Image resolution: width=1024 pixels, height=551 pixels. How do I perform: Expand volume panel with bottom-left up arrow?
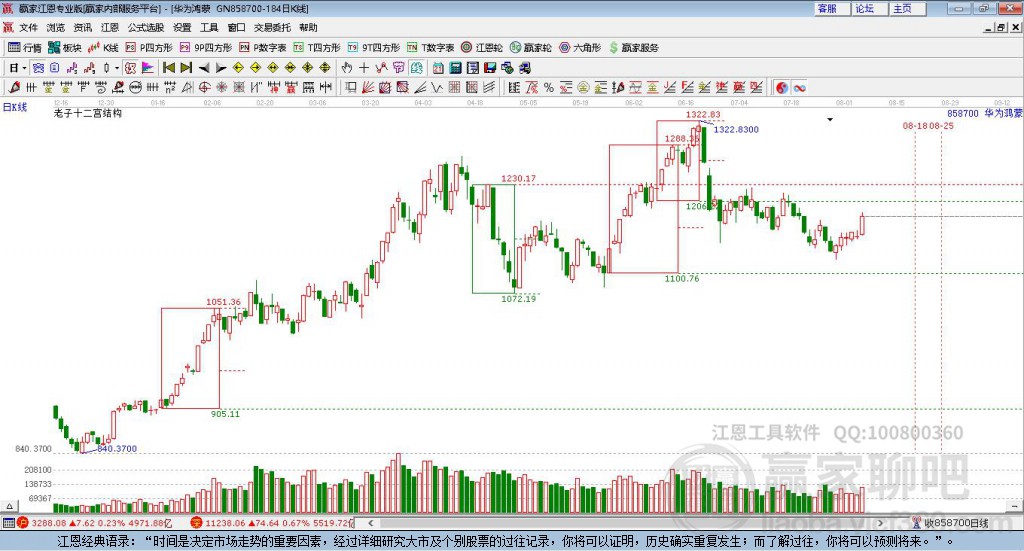tap(9, 506)
